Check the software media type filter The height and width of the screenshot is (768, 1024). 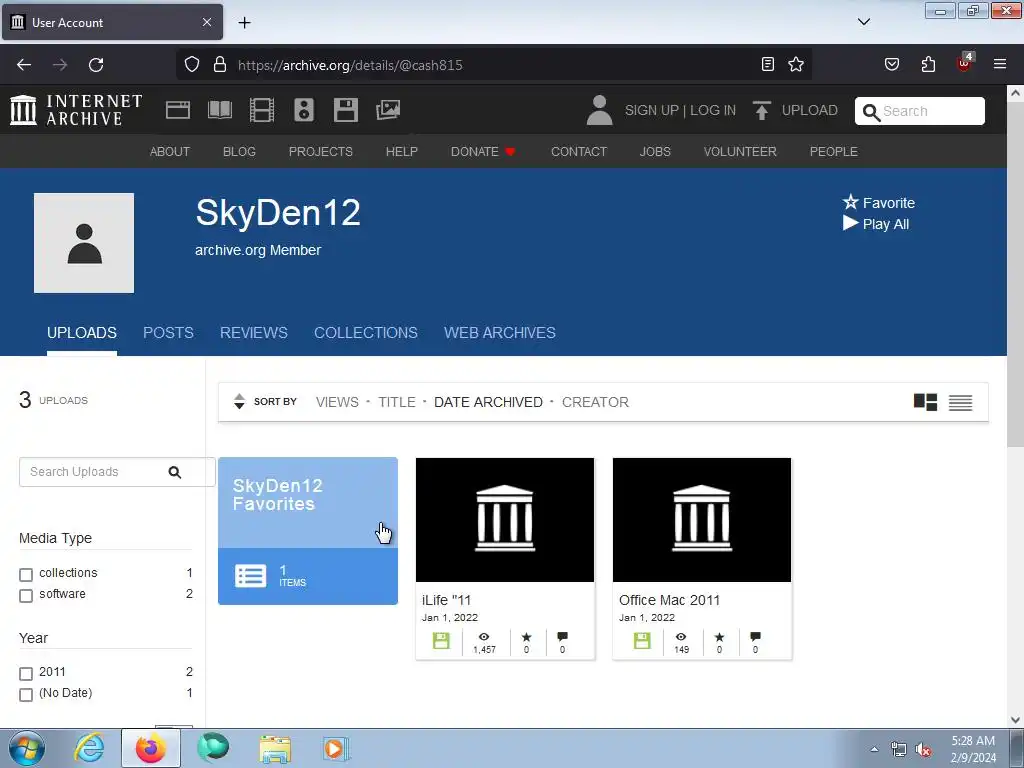point(26,596)
